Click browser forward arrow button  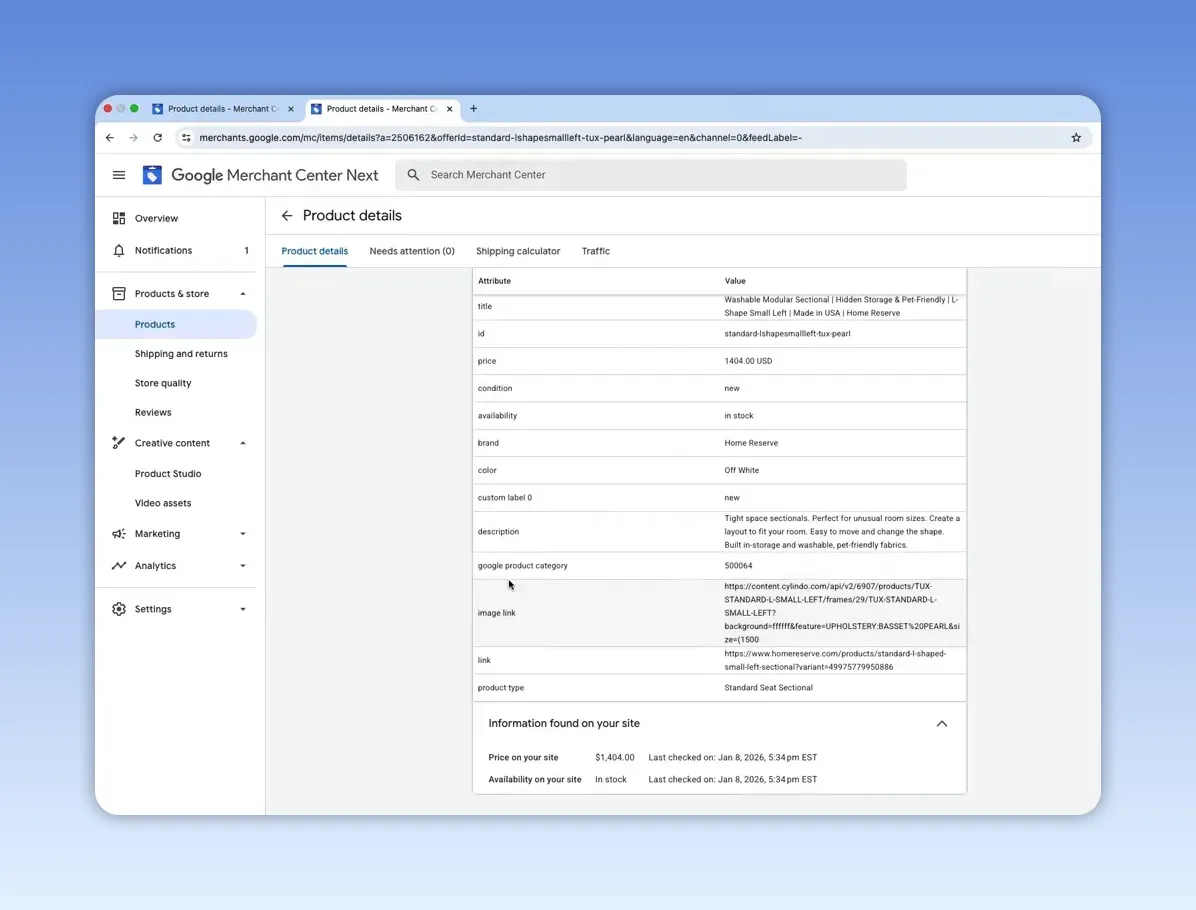pos(133,138)
